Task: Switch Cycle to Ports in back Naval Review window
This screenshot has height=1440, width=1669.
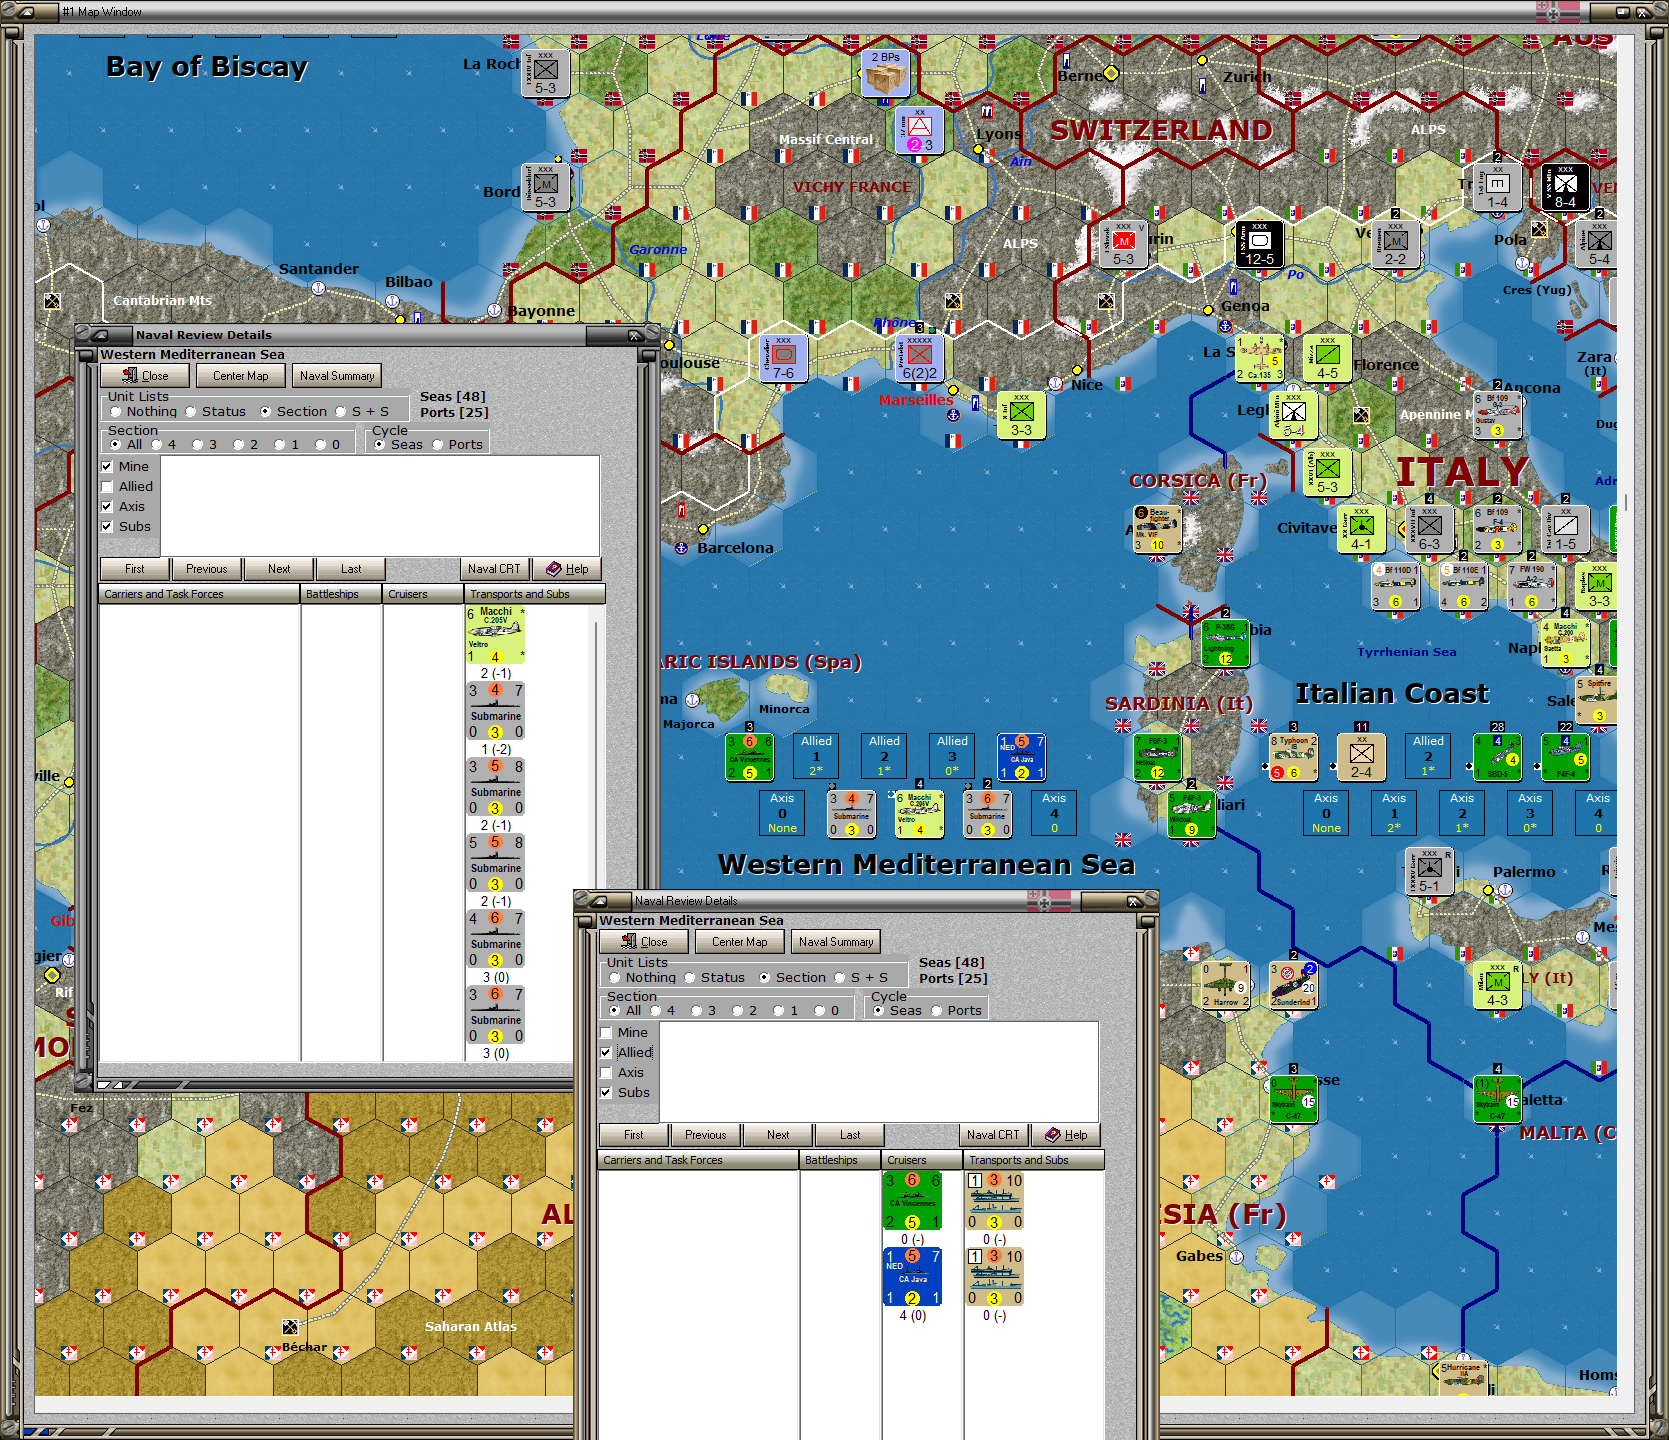Action: point(438,444)
